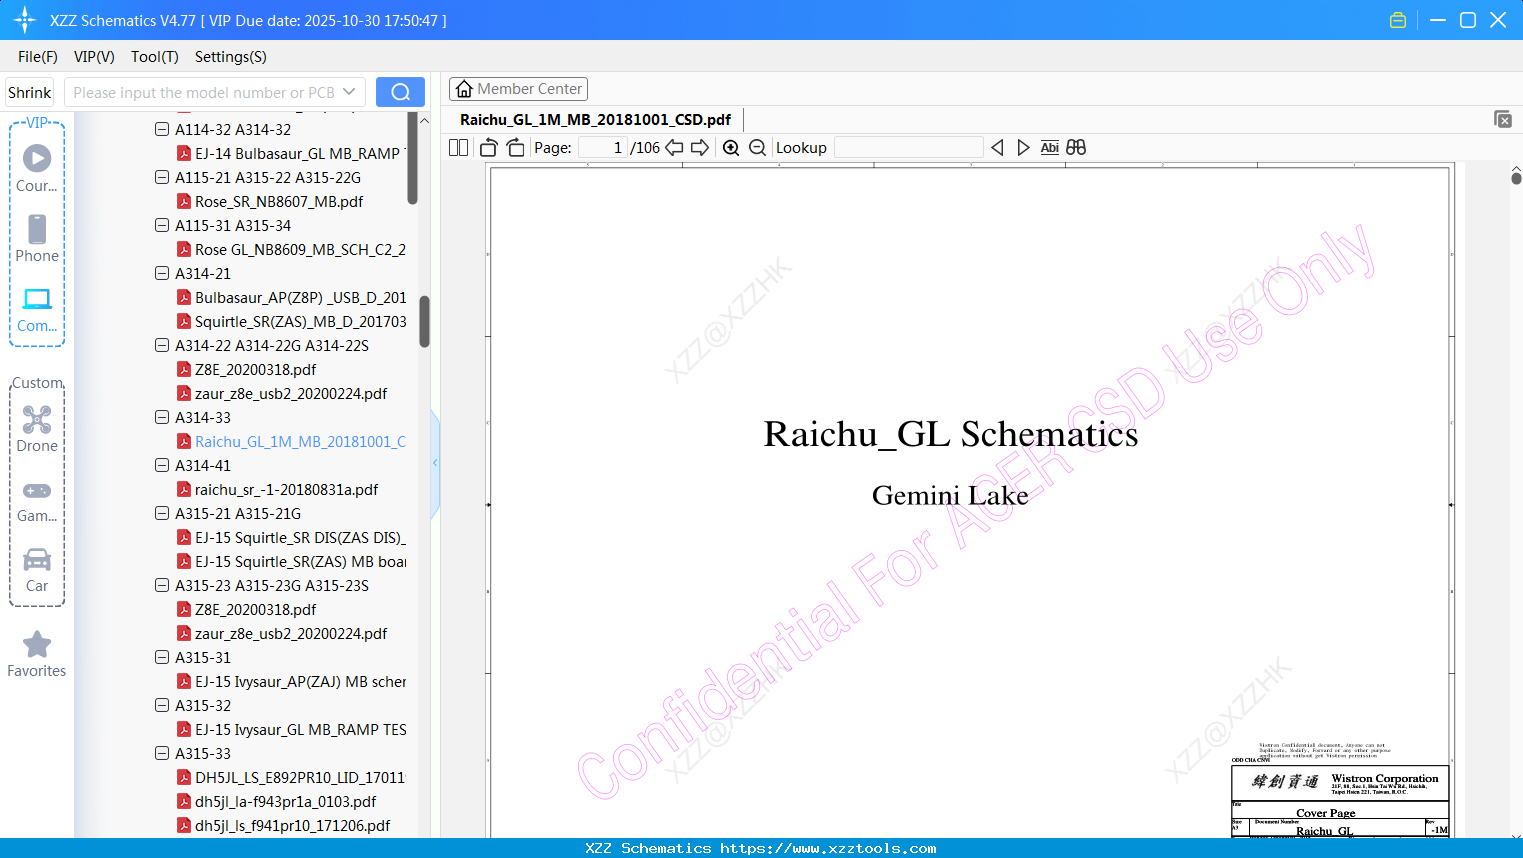The image size is (1523, 858).
Task: Collapse the A115-21 A315-22 A315-22G folder
Action: tap(162, 177)
